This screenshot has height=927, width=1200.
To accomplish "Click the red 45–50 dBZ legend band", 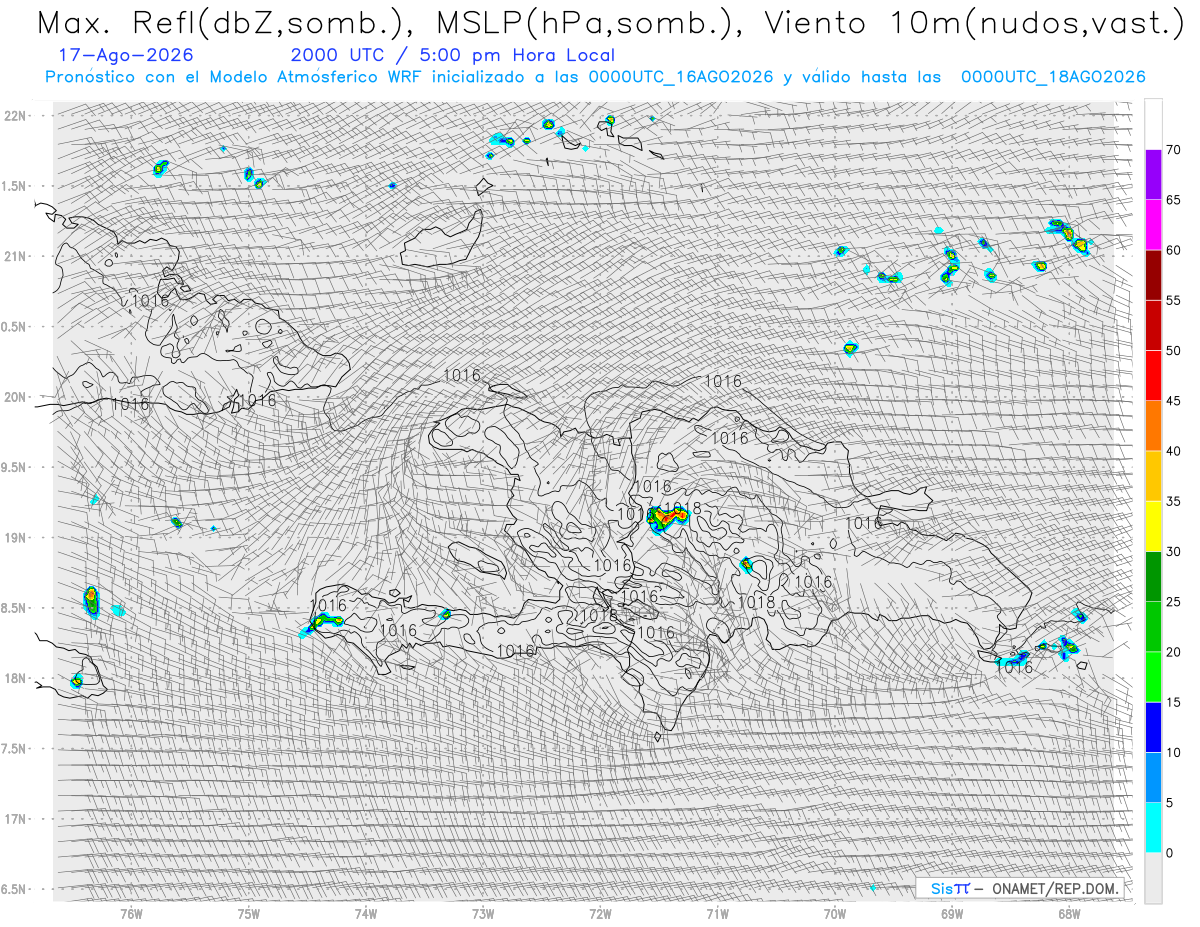I will tap(1153, 376).
